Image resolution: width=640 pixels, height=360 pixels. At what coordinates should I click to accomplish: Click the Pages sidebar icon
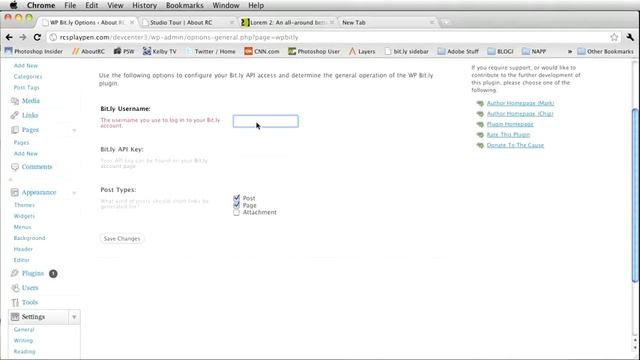click(x=15, y=130)
